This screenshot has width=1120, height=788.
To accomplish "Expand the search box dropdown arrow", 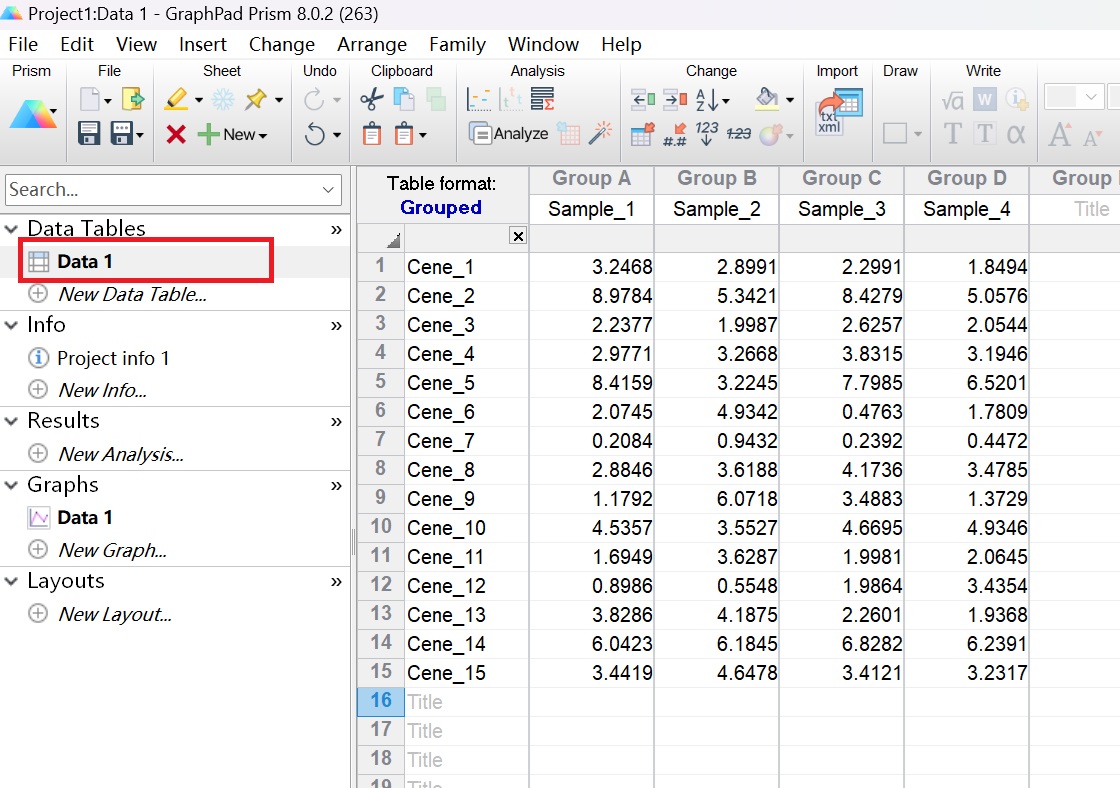I will pos(329,190).
